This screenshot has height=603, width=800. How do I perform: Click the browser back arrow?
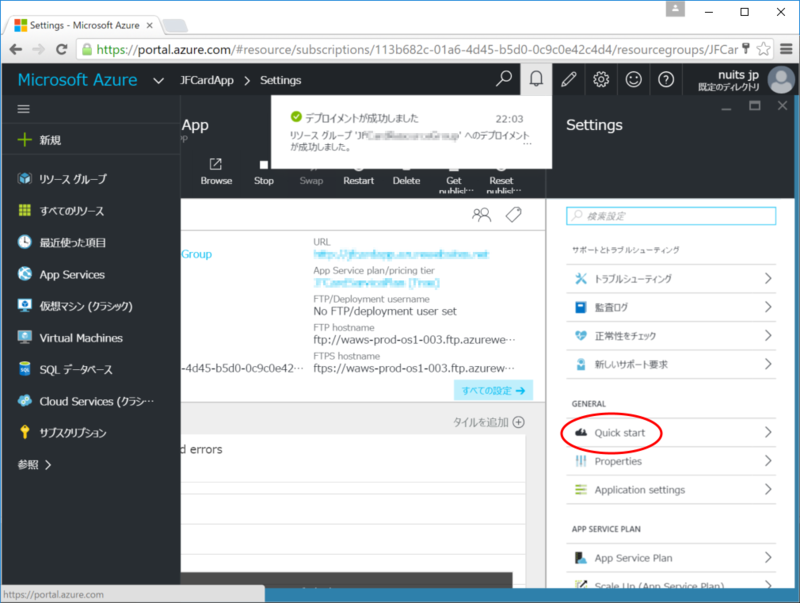click(16, 49)
